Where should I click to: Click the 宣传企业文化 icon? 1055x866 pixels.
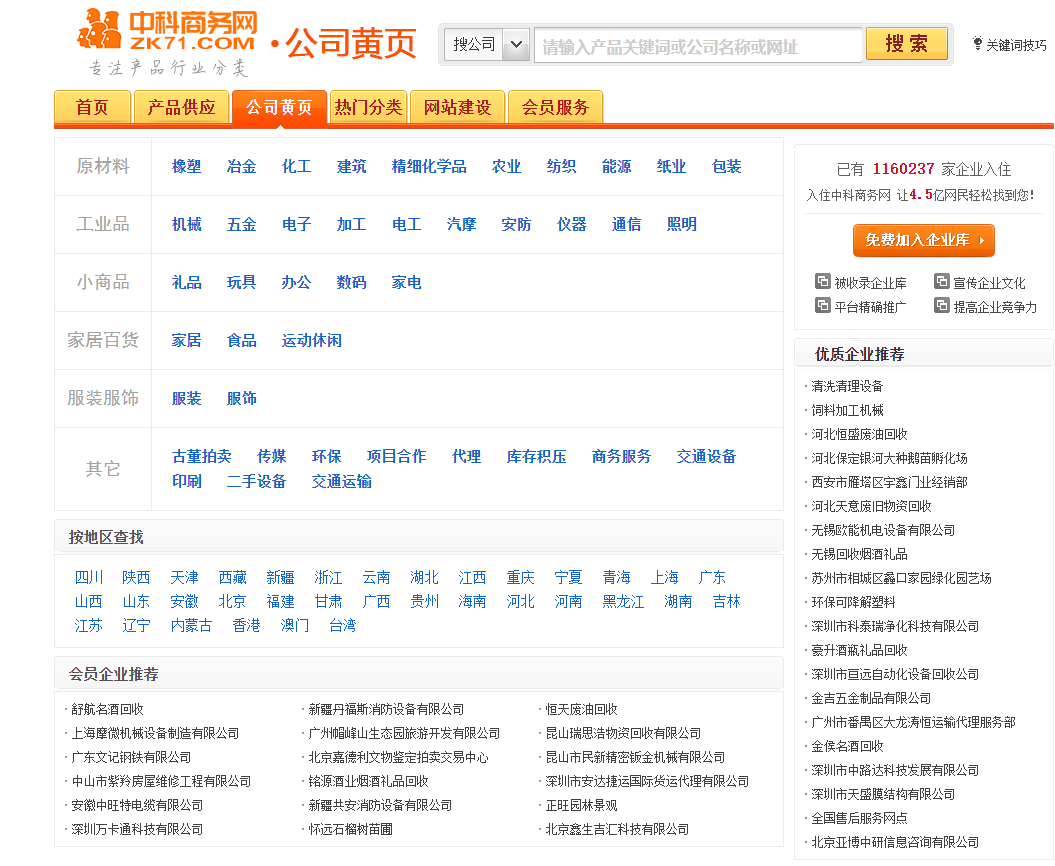pos(942,282)
